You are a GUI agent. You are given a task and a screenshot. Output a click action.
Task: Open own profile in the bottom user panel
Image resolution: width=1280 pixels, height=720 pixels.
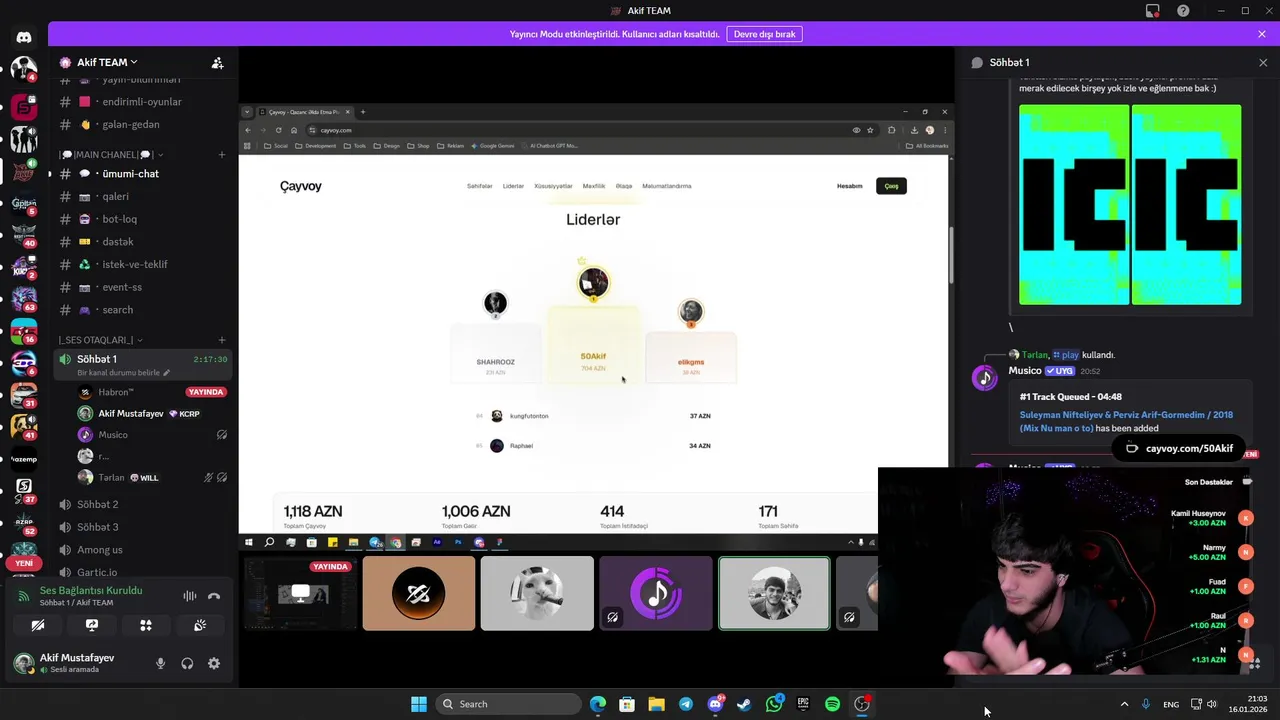tap(77, 663)
